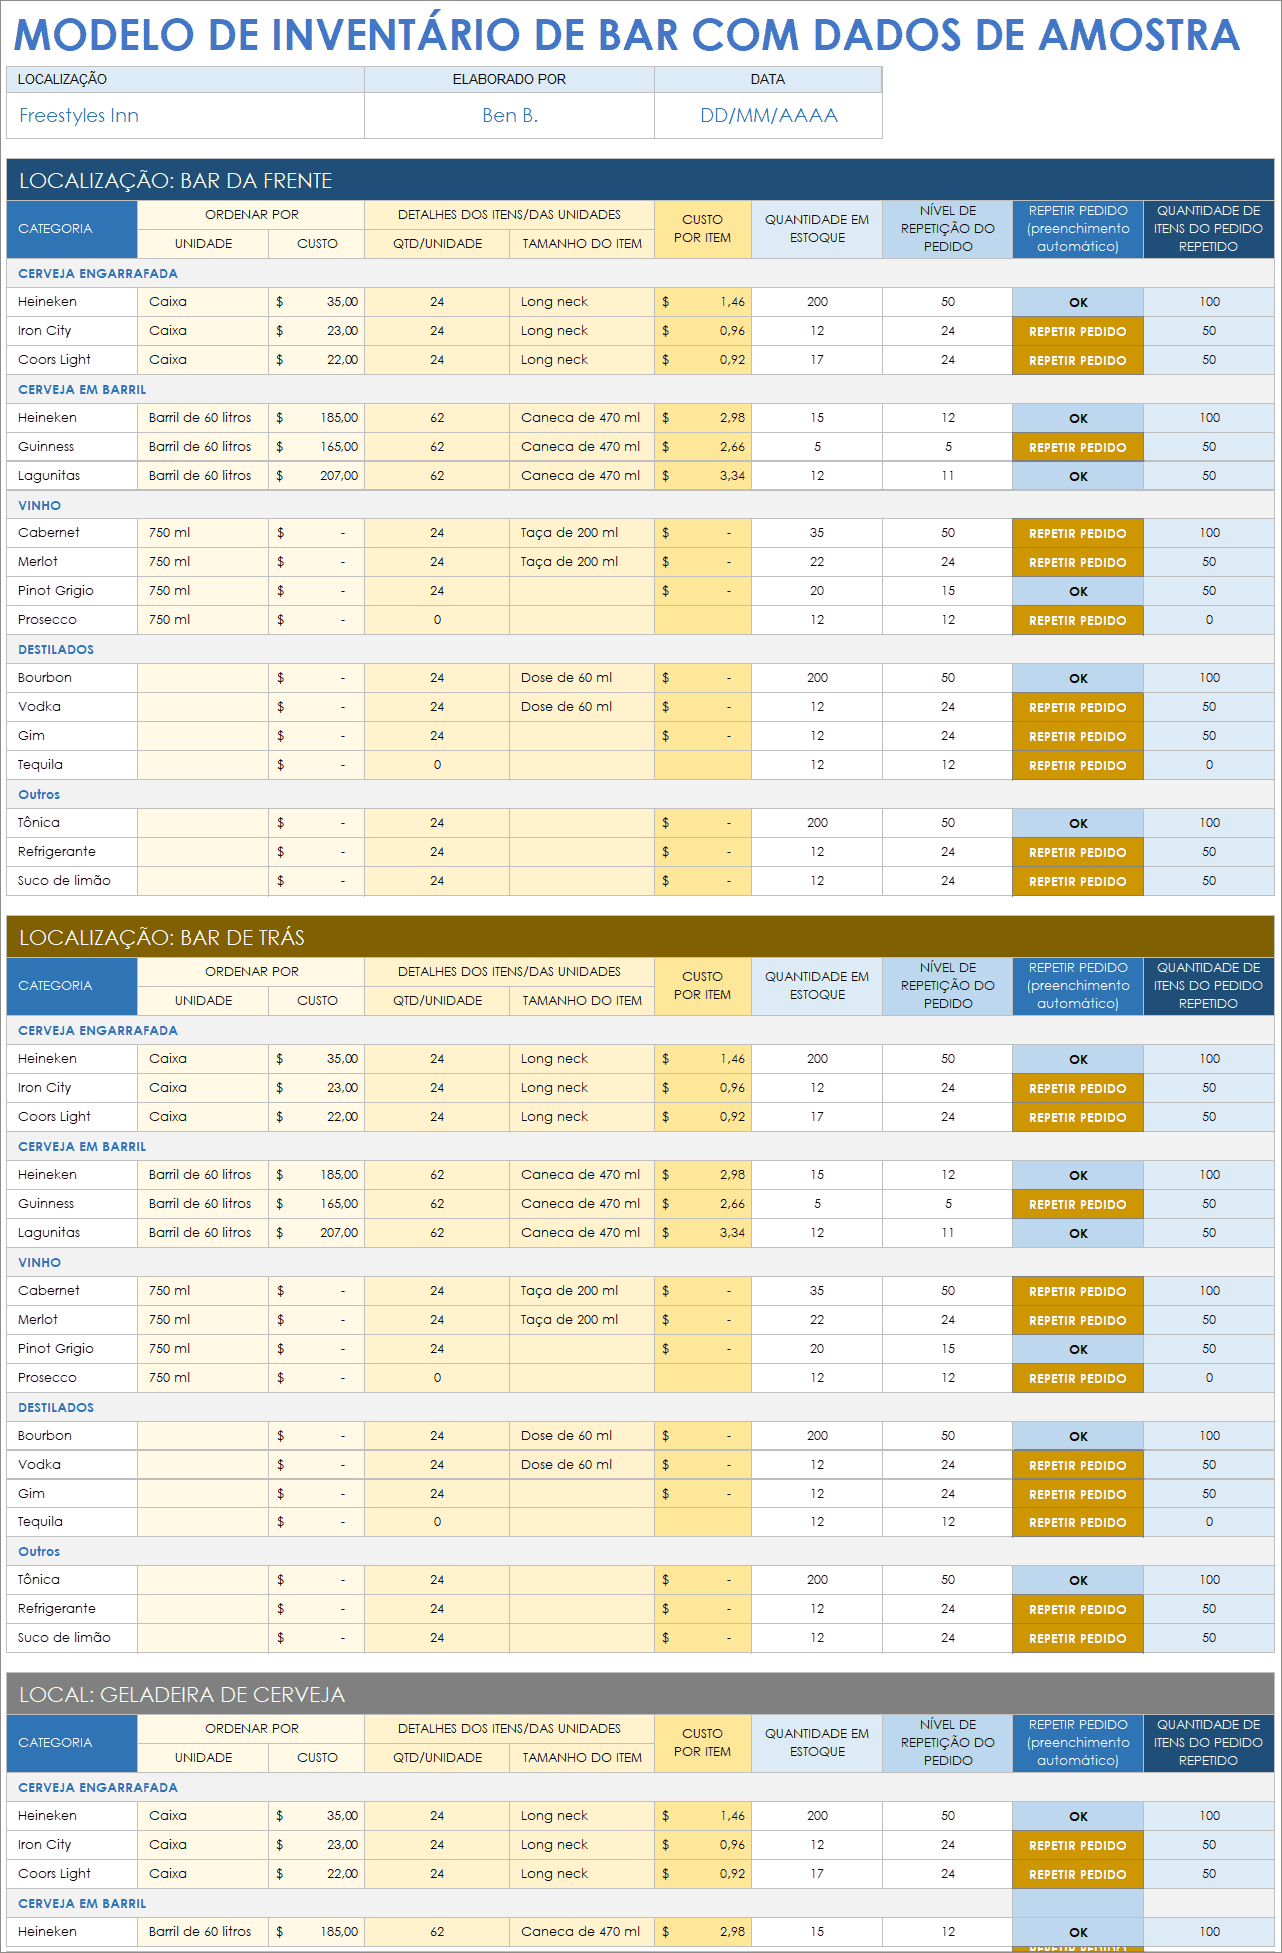Select Guinness 2,66 cost per item in Bar da Frente
Viewport: 1282px width, 1953px height.
[703, 447]
